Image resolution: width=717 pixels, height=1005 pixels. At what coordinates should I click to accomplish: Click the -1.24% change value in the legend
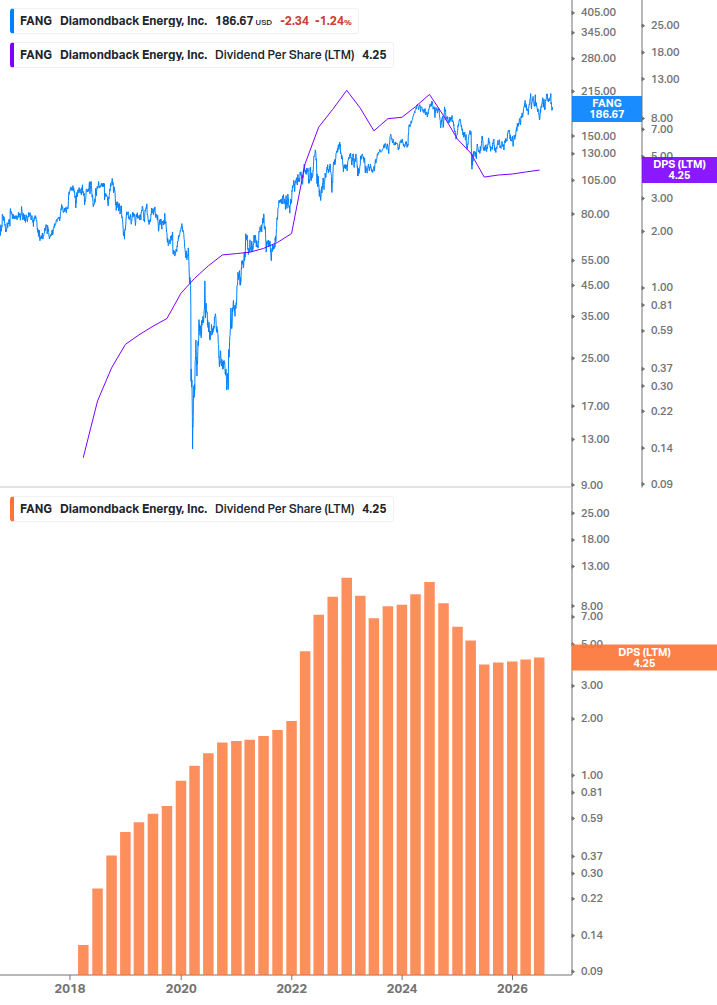[x=333, y=21]
